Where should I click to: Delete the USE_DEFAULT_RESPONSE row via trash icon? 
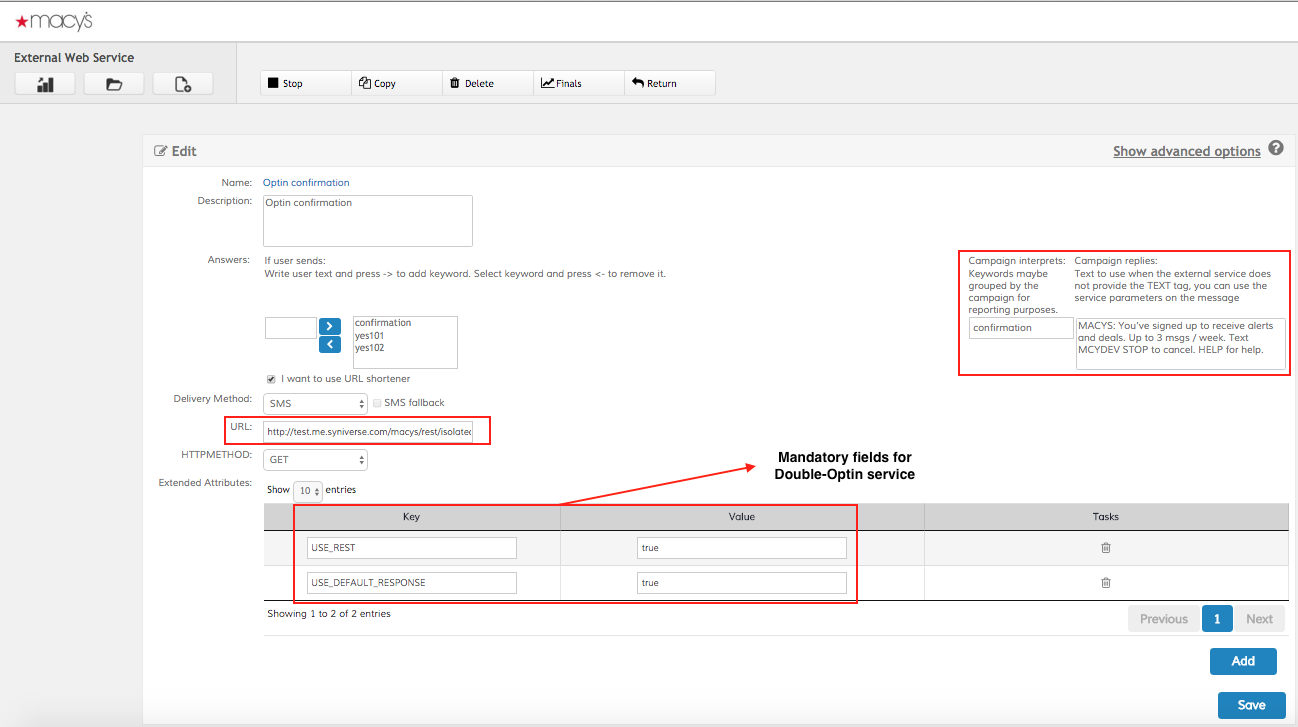point(1106,583)
